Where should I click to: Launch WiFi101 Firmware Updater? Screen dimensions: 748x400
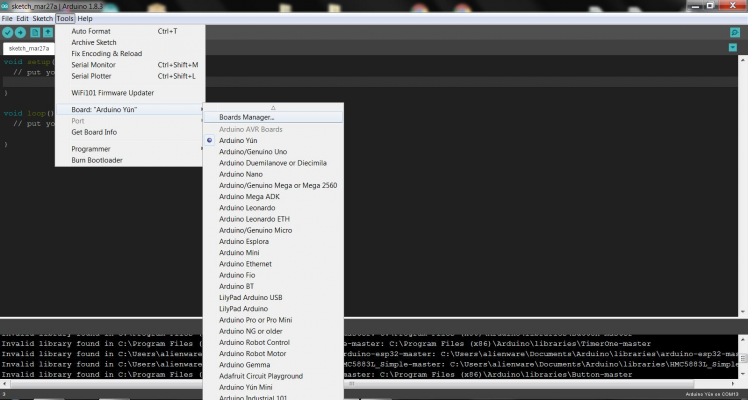tap(112, 92)
